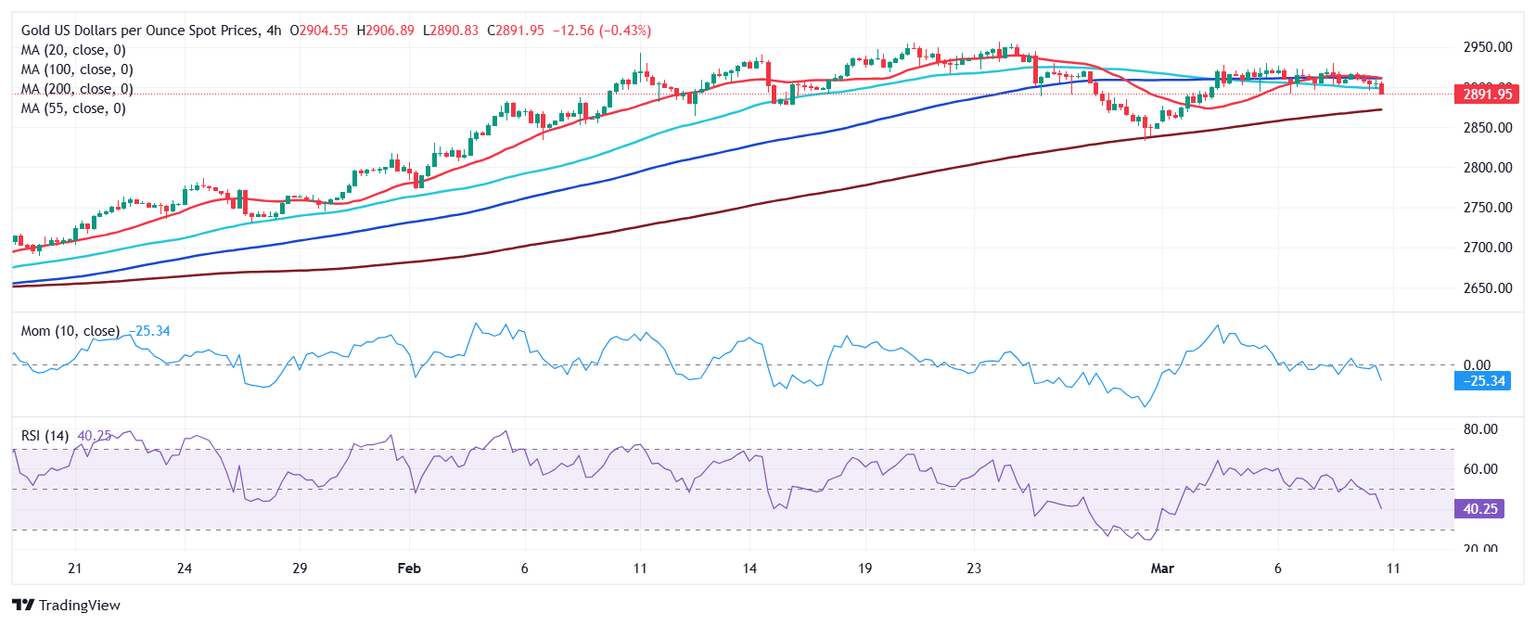This screenshot has width=1536, height=625.
Task: Click the MA (20, close, 0) legend
Action: [76, 50]
